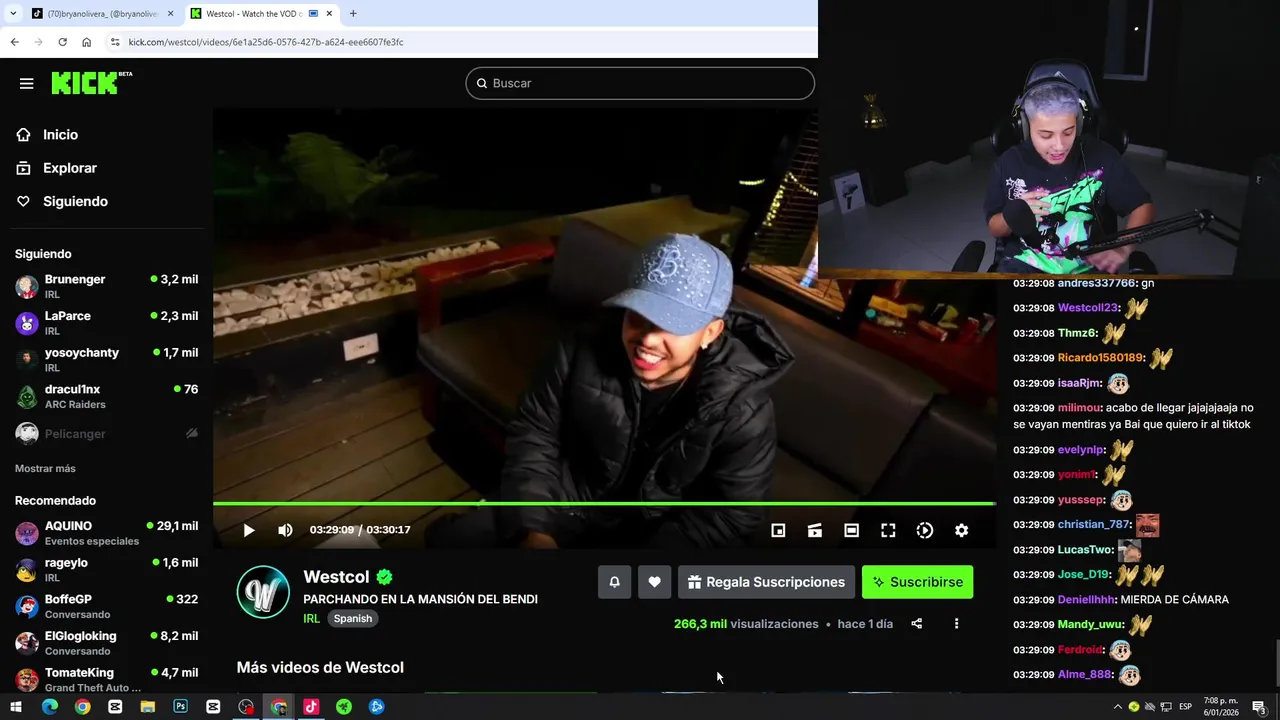Open Windows Start menu
The width and height of the screenshot is (1280, 720).
coord(16,707)
